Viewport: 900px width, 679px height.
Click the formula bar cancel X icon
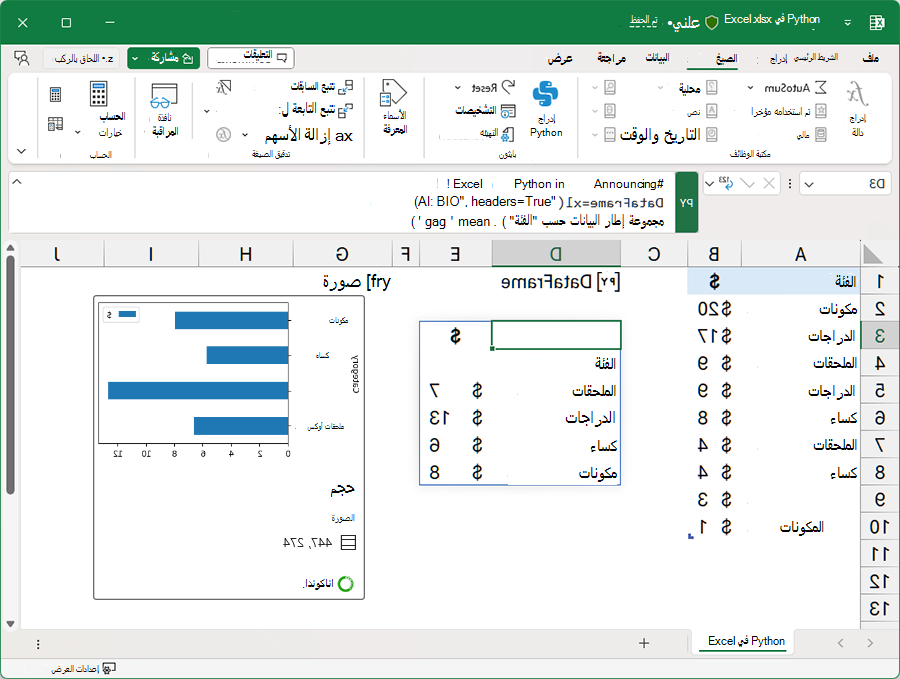[x=769, y=184]
